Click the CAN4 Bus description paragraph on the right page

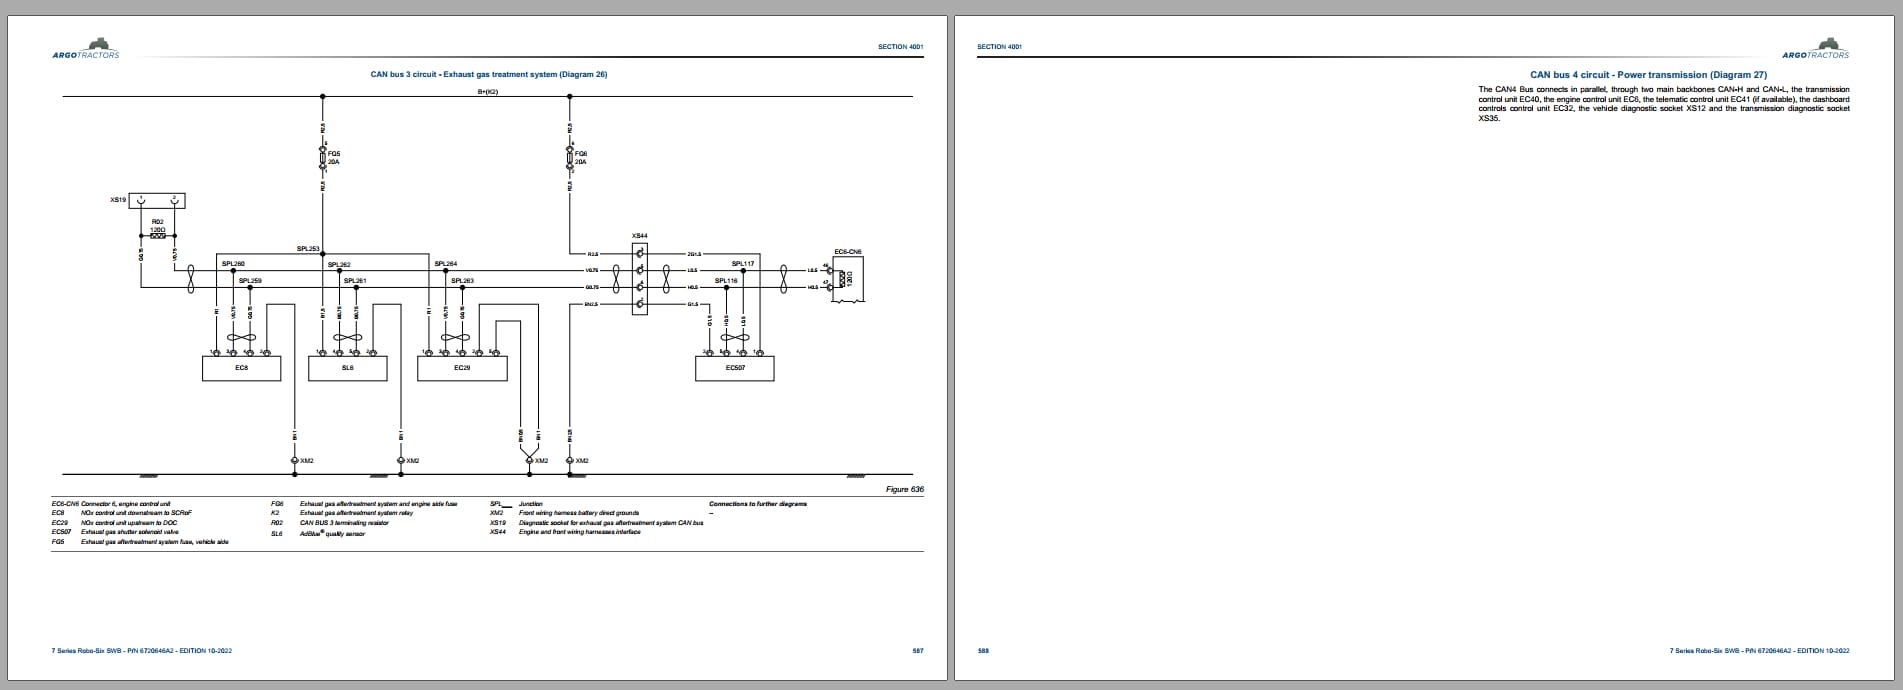click(x=1664, y=103)
